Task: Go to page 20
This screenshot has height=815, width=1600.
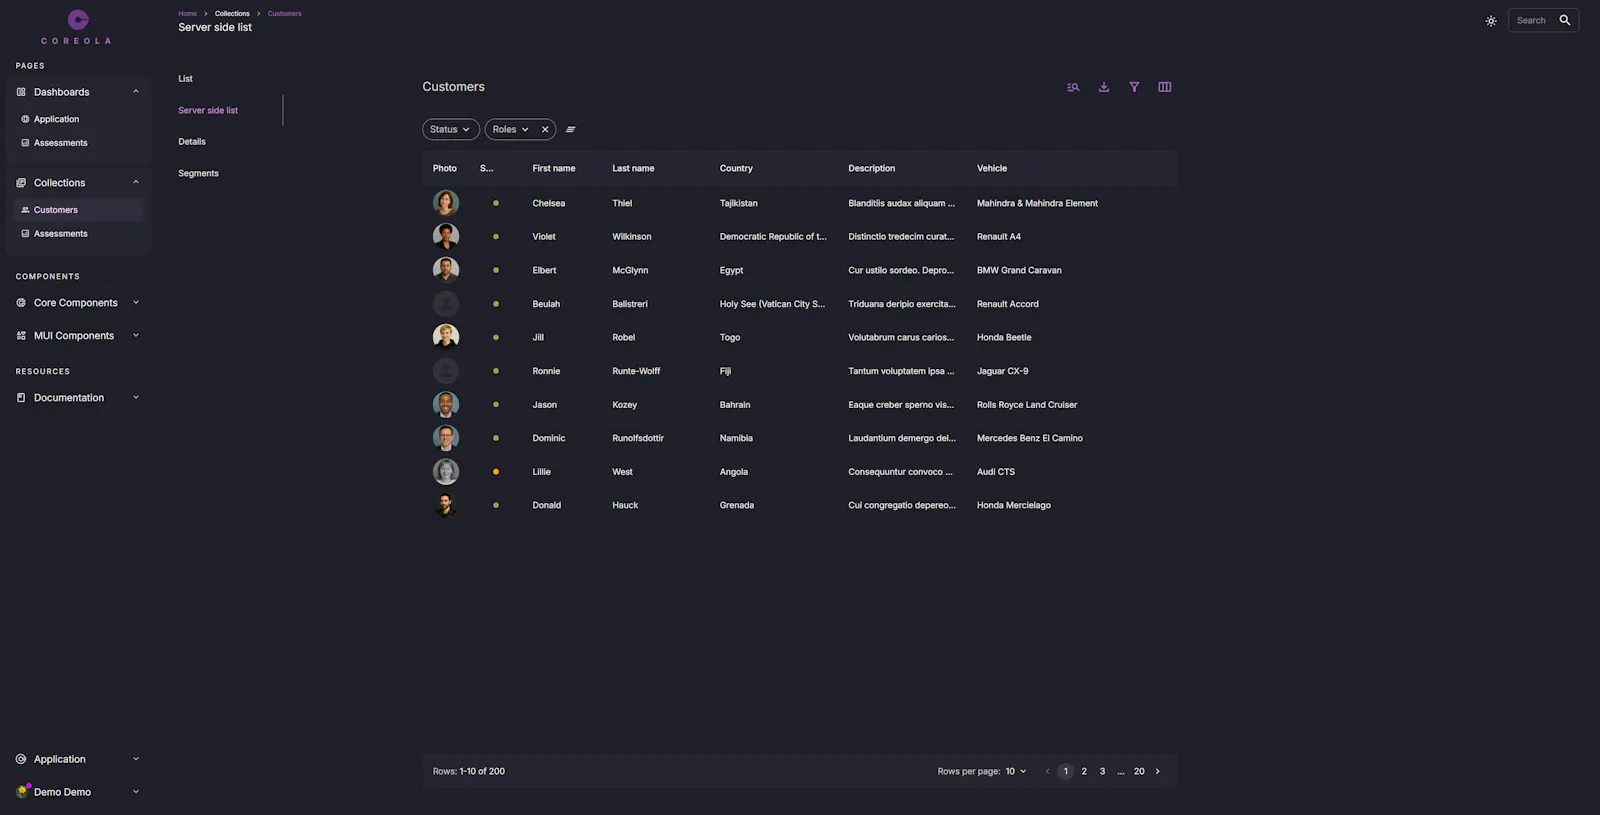Action: click(1139, 771)
